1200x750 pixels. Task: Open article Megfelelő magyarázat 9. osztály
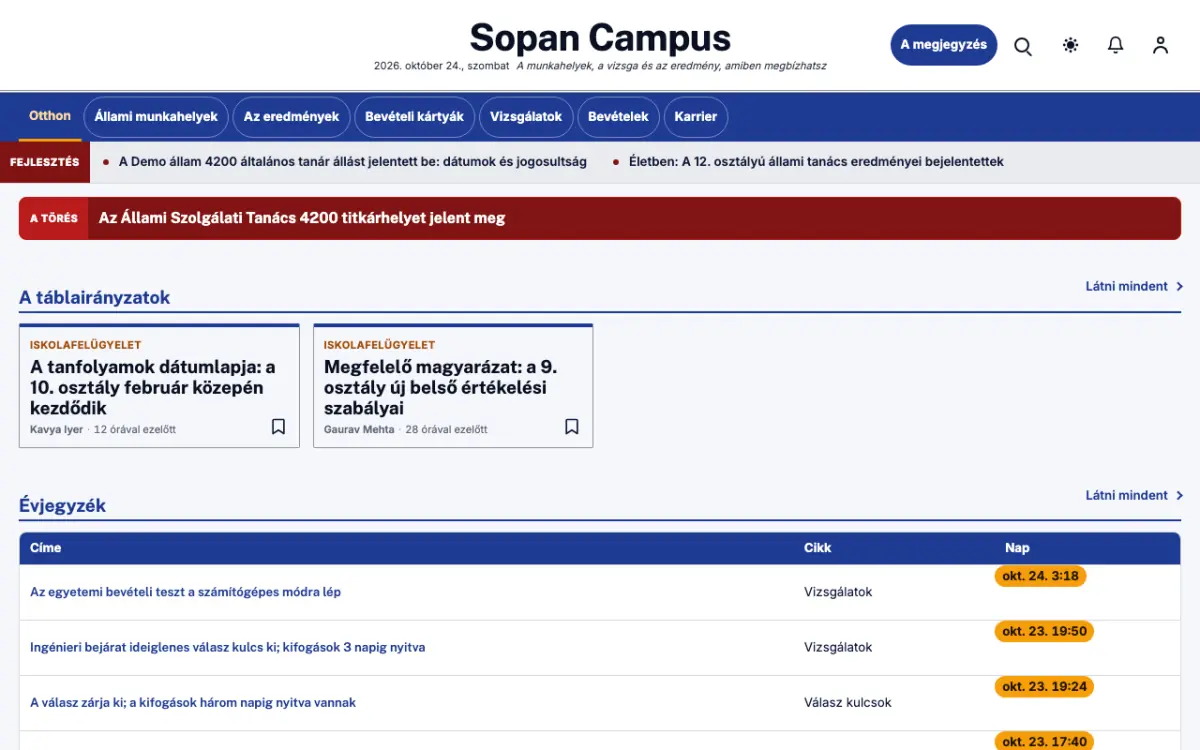[440, 387]
